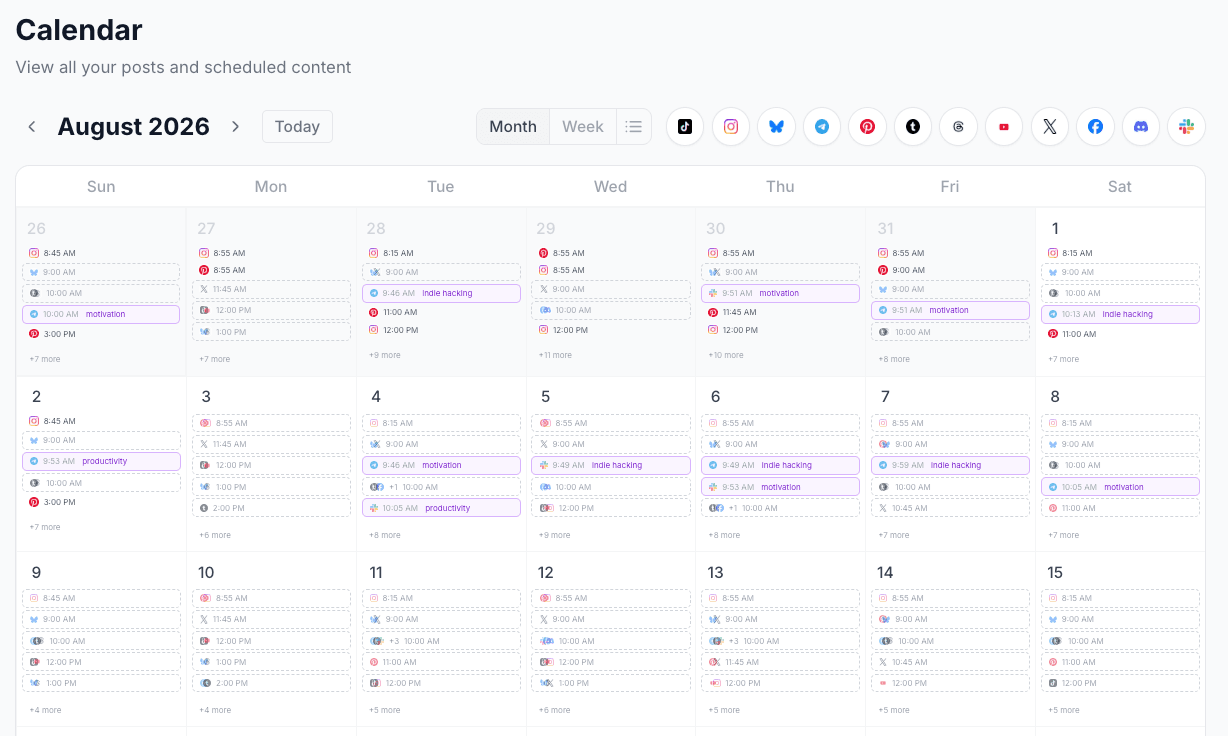The width and height of the screenshot is (1228, 736).
Task: Select day number 15 in calendar
Action: pos(1055,573)
